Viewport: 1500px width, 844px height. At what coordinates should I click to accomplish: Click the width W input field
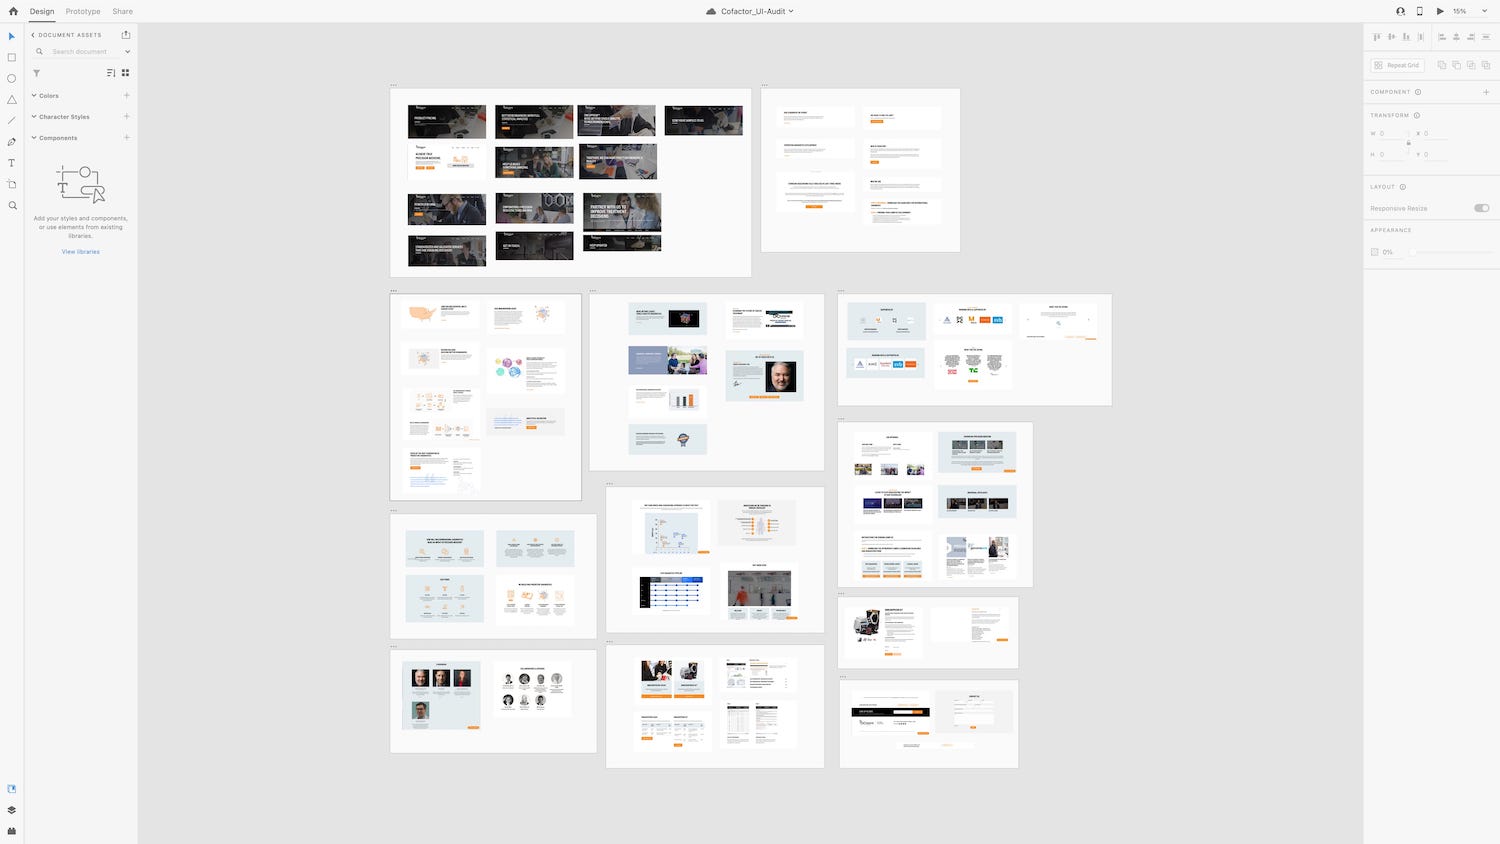pos(1392,133)
